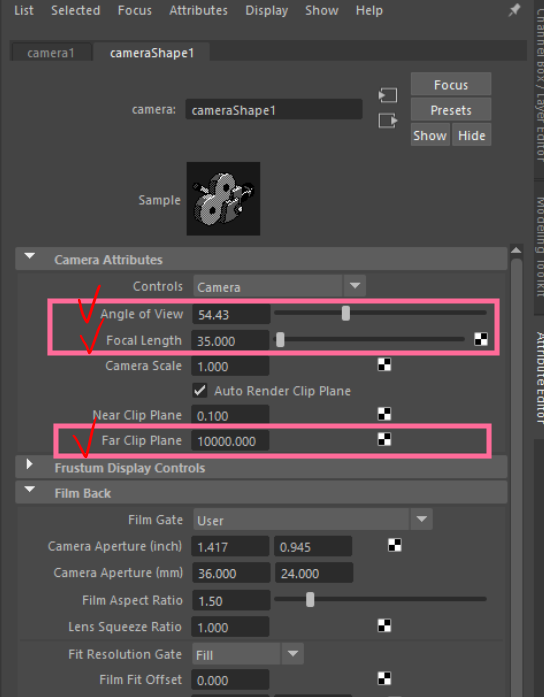Click the Far Clip Plane value field

tap(230, 441)
